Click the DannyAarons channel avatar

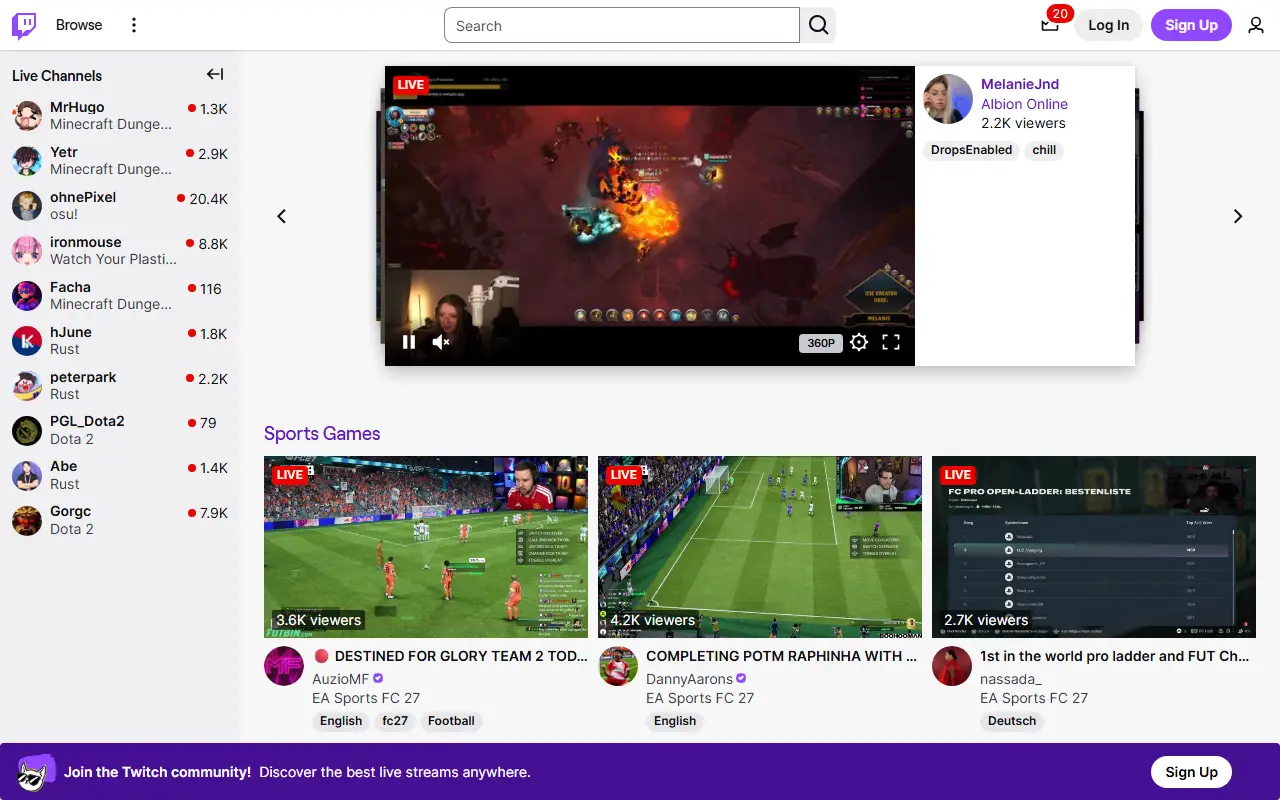point(618,666)
